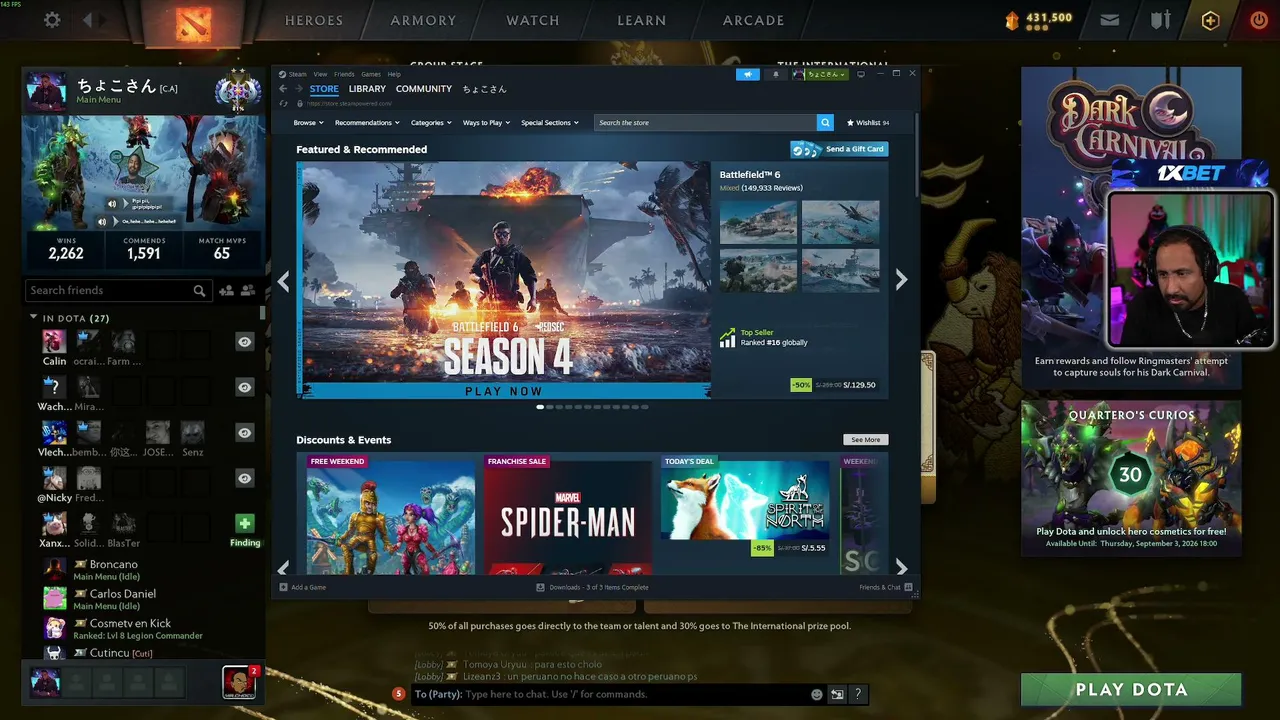Image resolution: width=1280 pixels, height=720 pixels.
Task: Open the Browse dropdown in Steam store
Action: point(308,122)
